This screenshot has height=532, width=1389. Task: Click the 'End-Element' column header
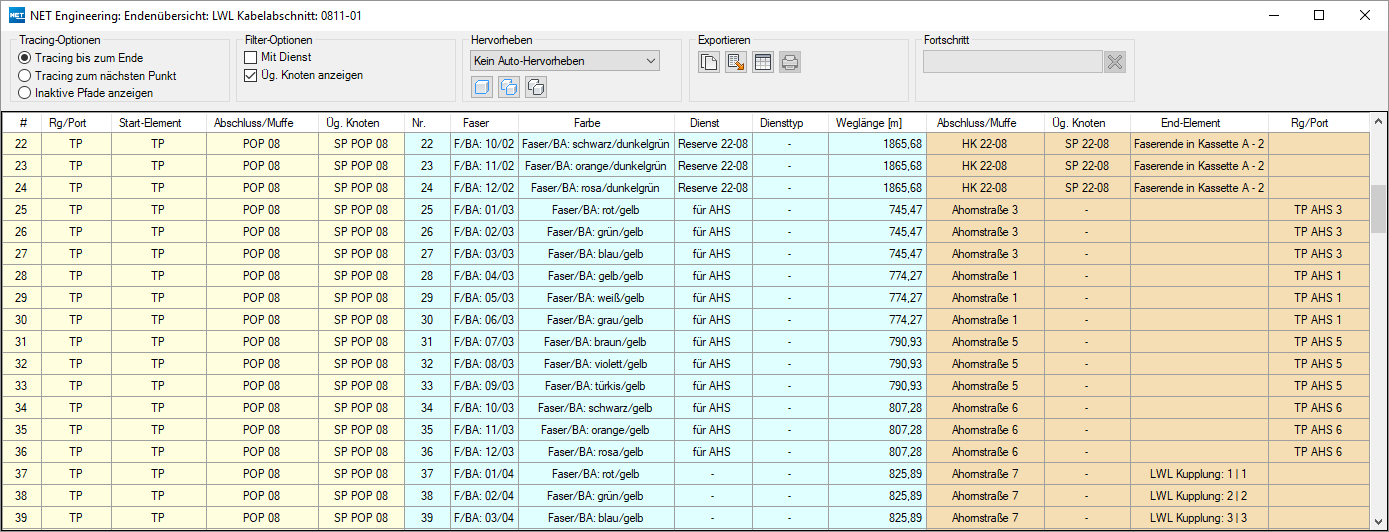pyautogui.click(x=1198, y=123)
